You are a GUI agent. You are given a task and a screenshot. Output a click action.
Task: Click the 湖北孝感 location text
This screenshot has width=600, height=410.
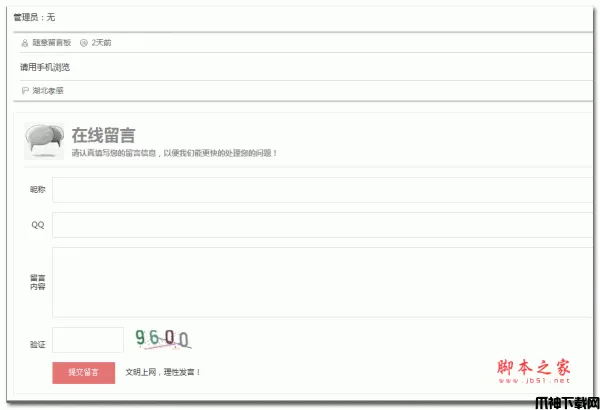coord(48,91)
